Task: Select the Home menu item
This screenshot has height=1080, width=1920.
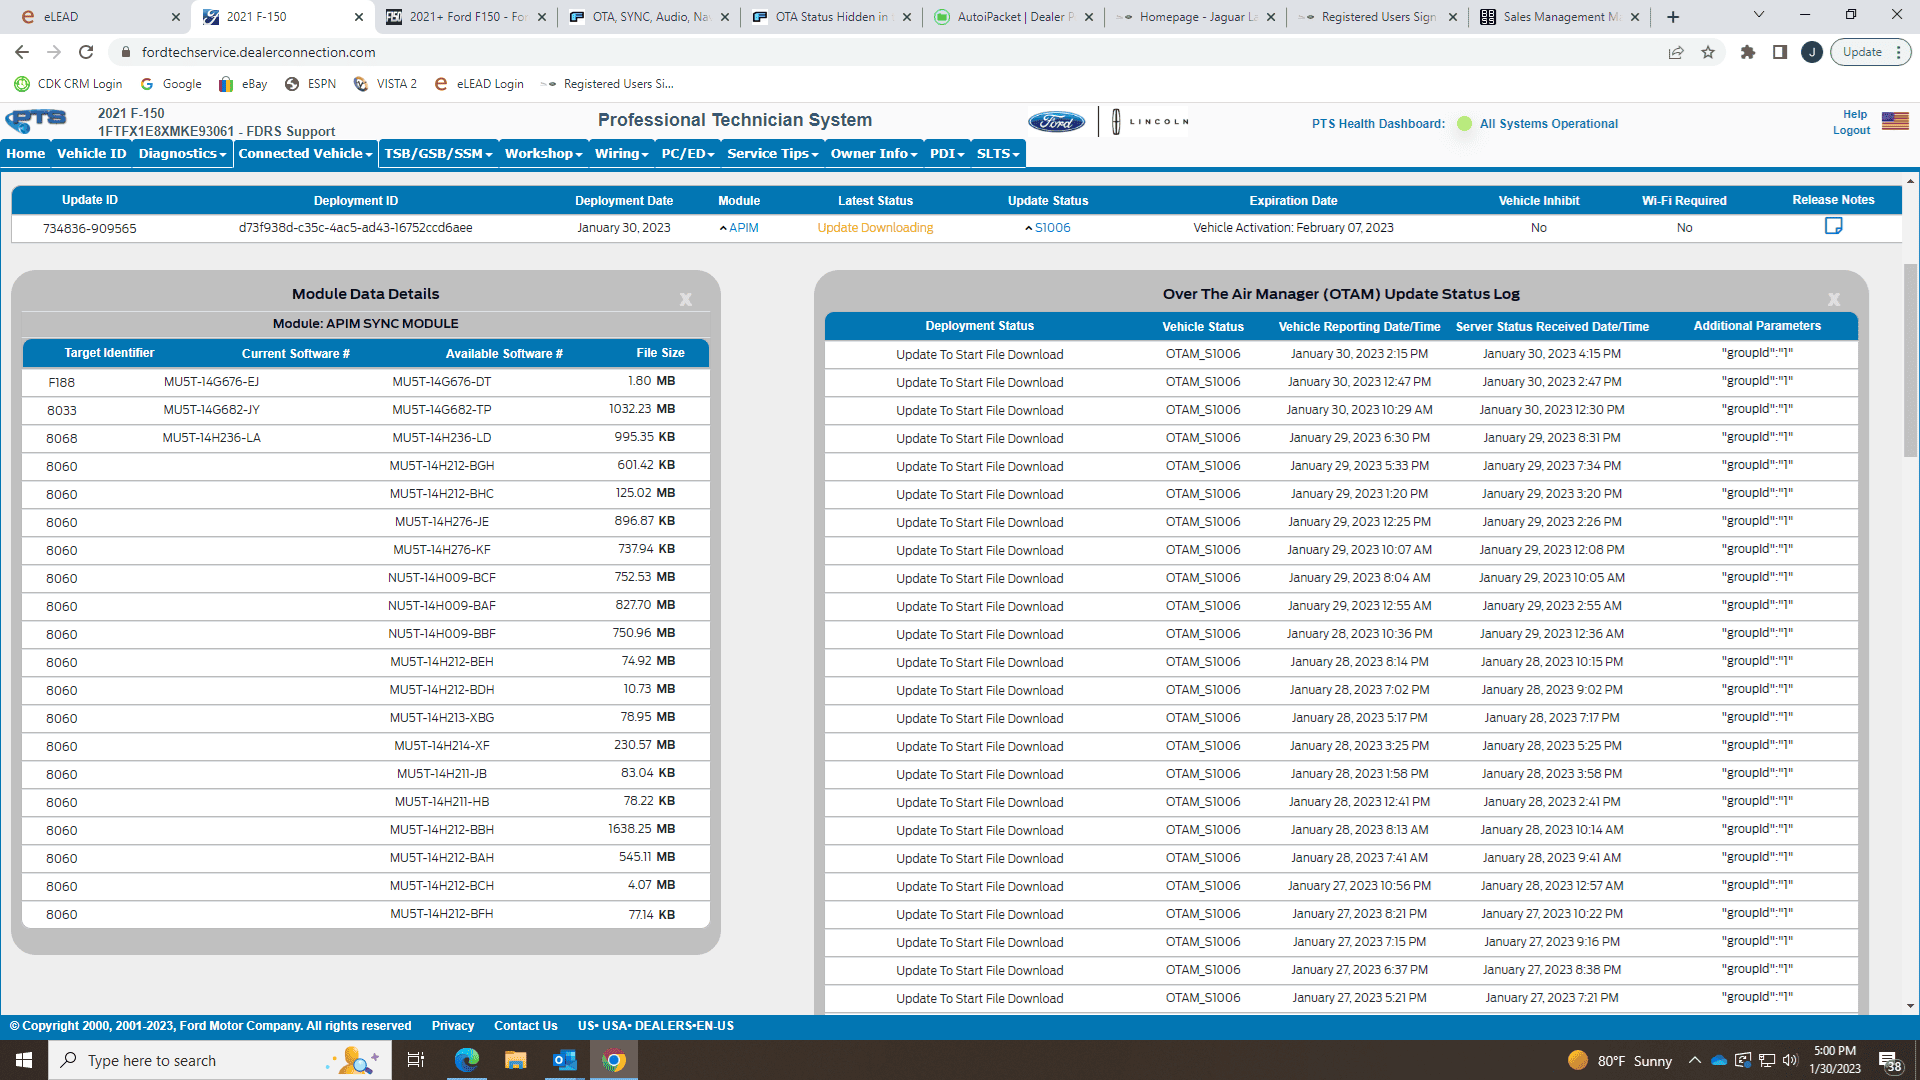Action: 25,153
